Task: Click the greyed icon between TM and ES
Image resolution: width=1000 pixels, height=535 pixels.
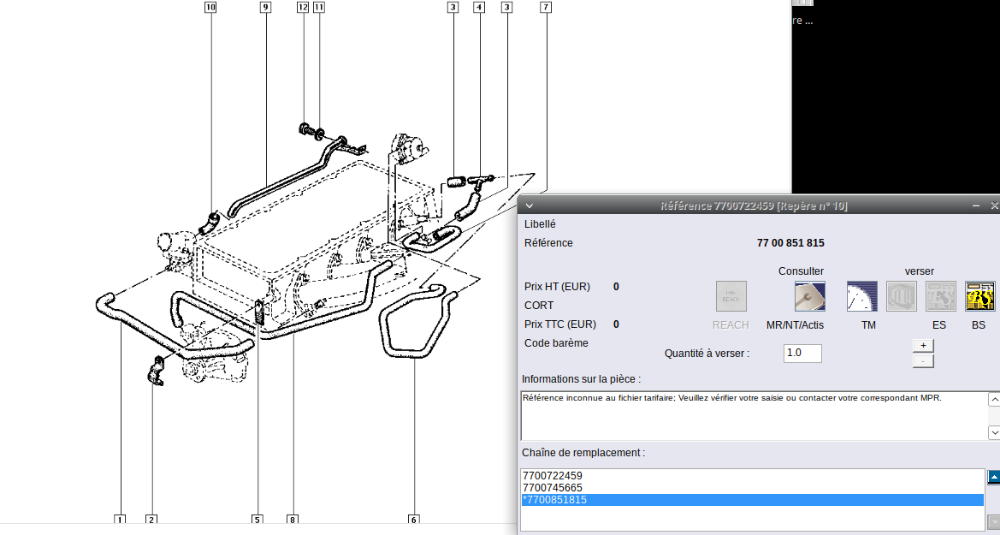Action: point(901,296)
